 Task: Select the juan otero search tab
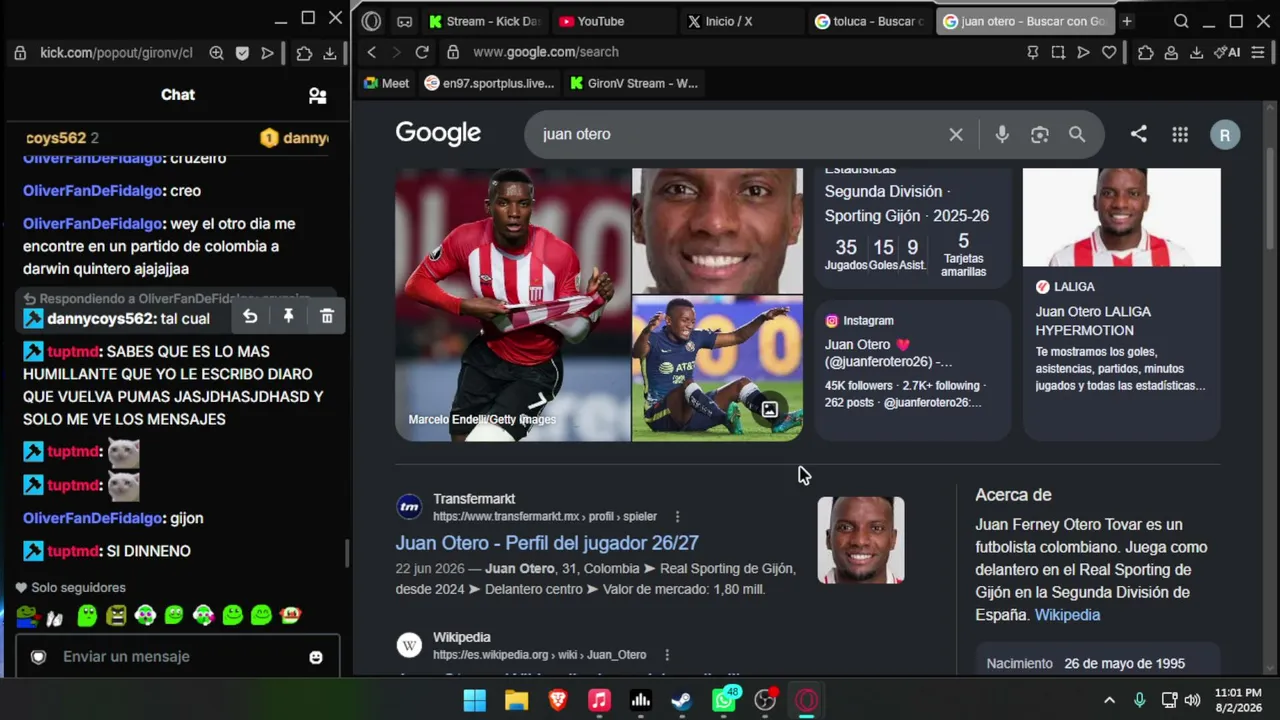click(1025, 21)
